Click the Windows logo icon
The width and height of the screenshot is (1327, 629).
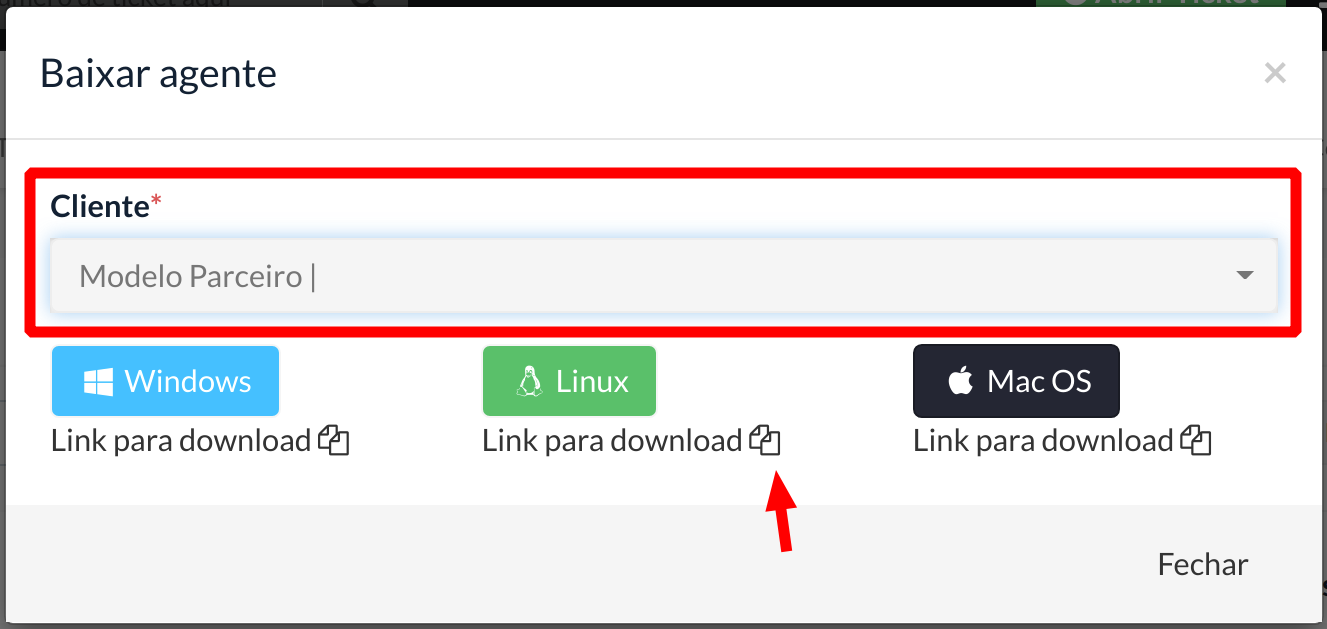point(98,382)
